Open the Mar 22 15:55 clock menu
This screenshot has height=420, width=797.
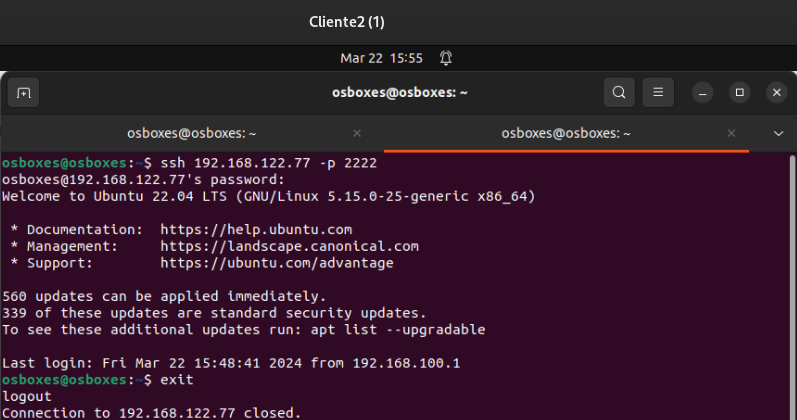pos(381,58)
